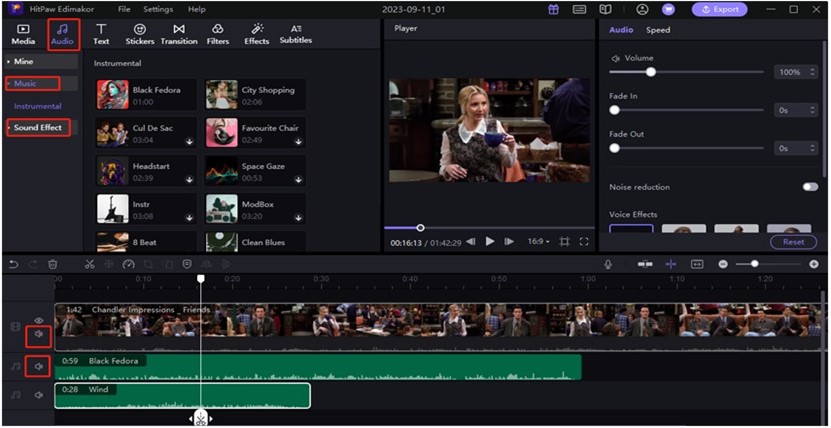Open the Settings menu
Screen dimensions: 831x428
coord(158,10)
